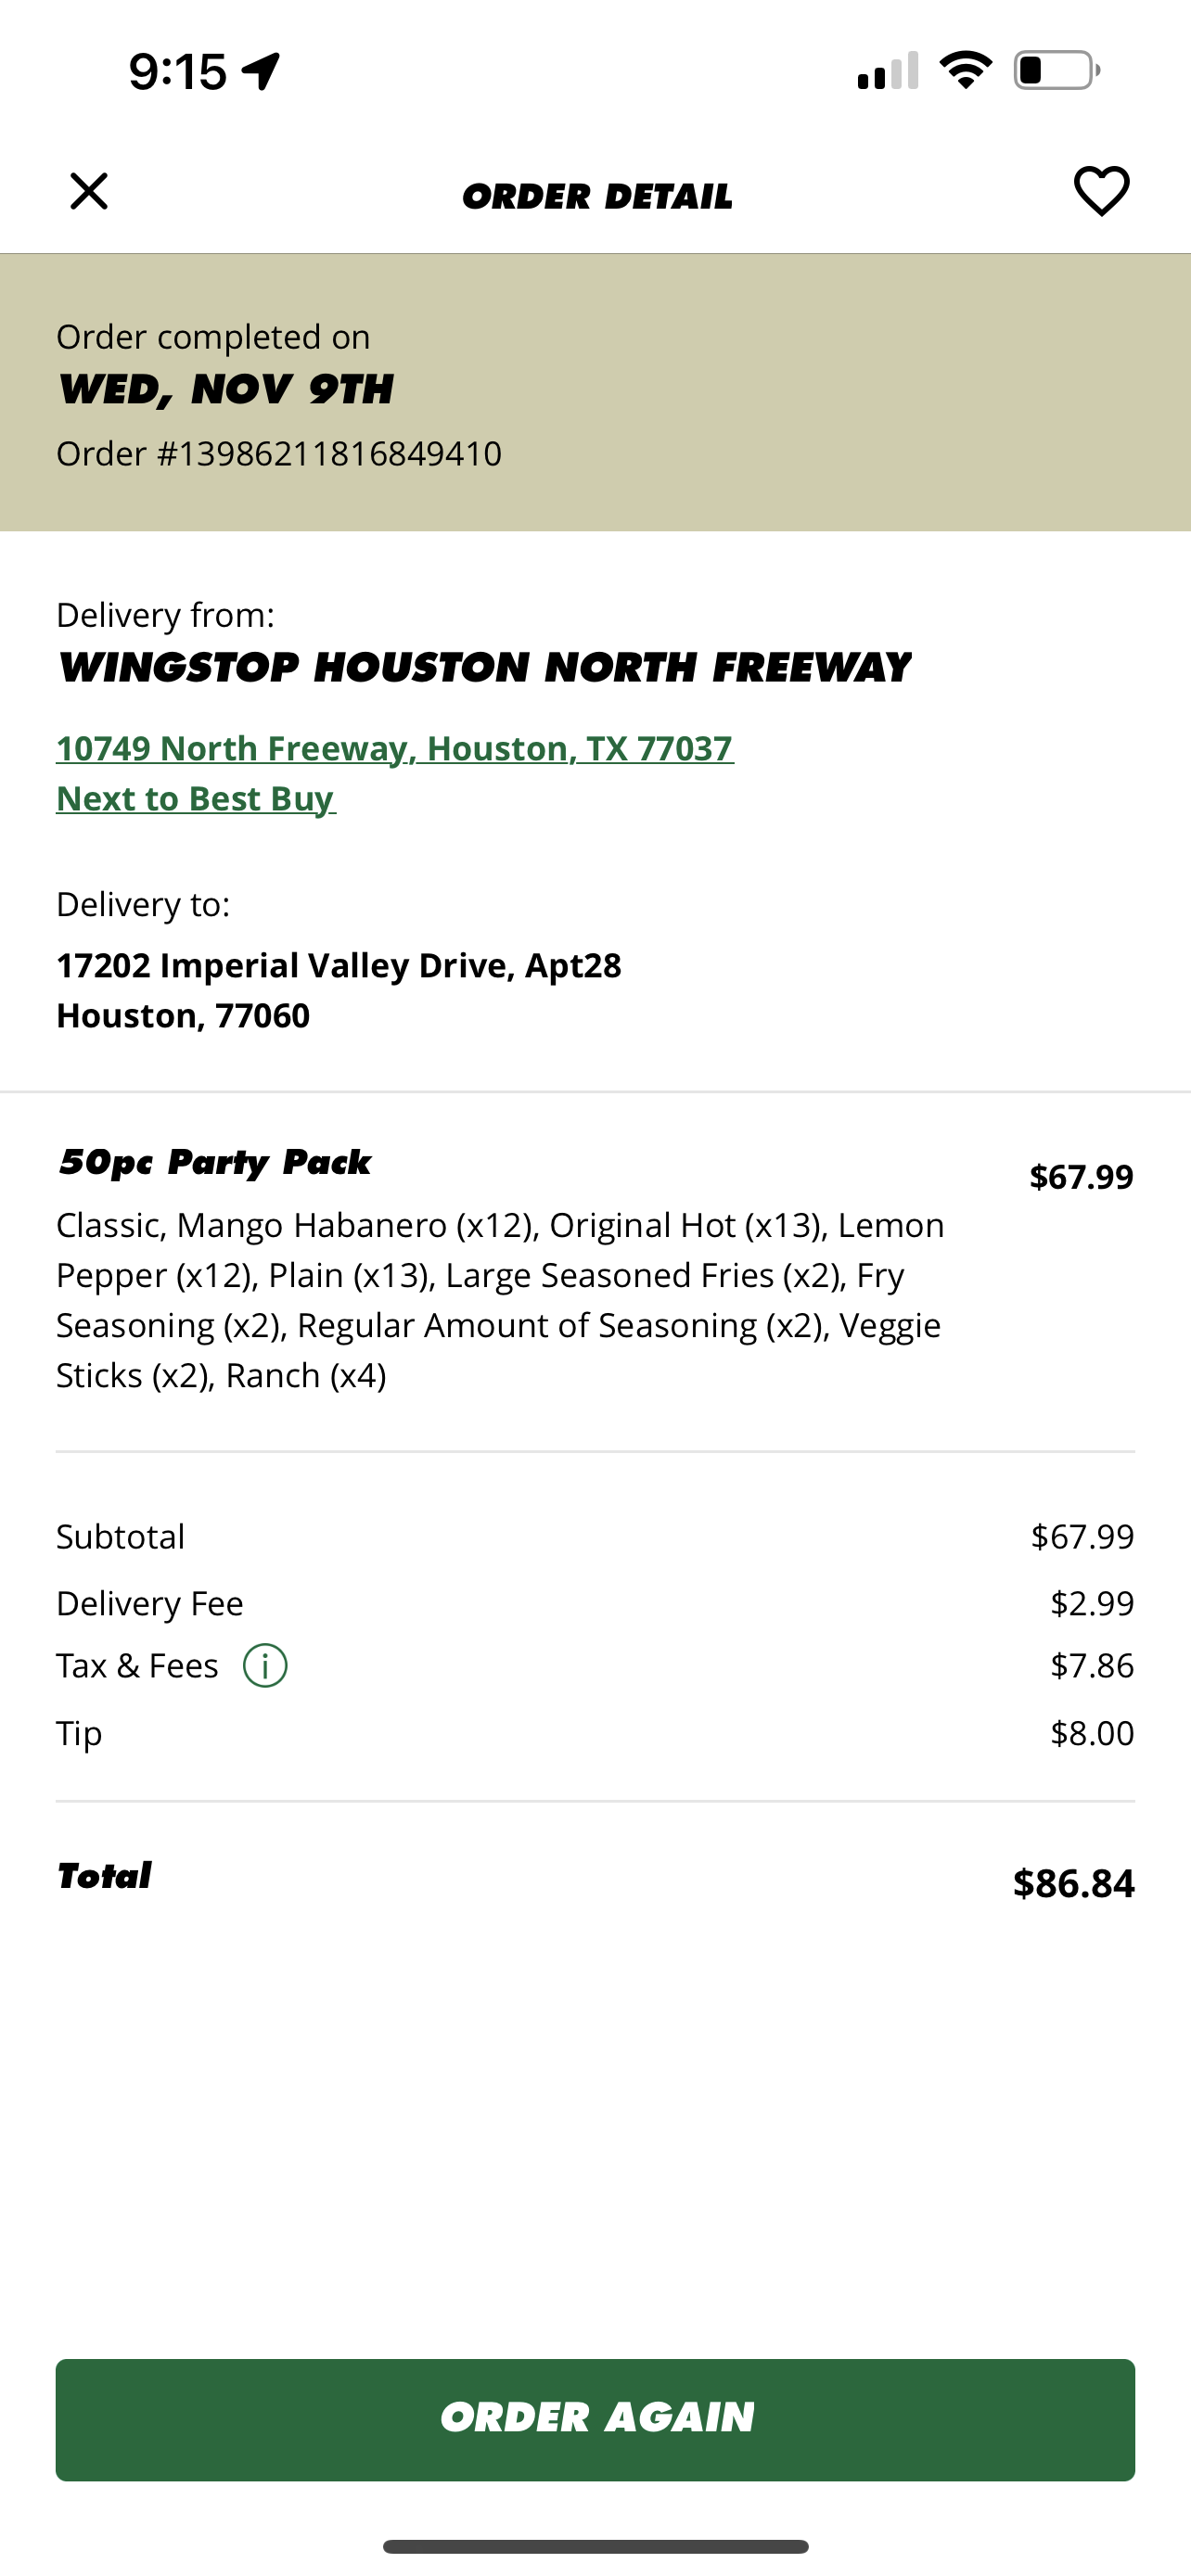1191x2576 pixels.
Task: Tap the delivery address on Imperial Valley Drive
Action: point(338,990)
